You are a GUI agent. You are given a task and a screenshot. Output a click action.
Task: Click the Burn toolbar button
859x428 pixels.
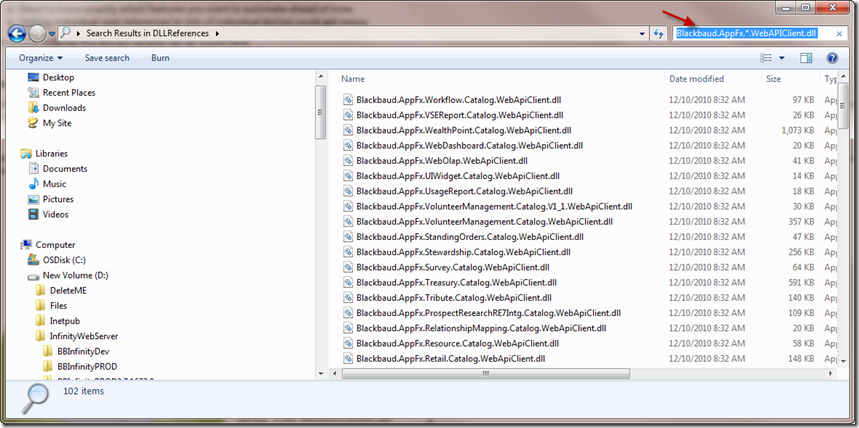click(160, 58)
